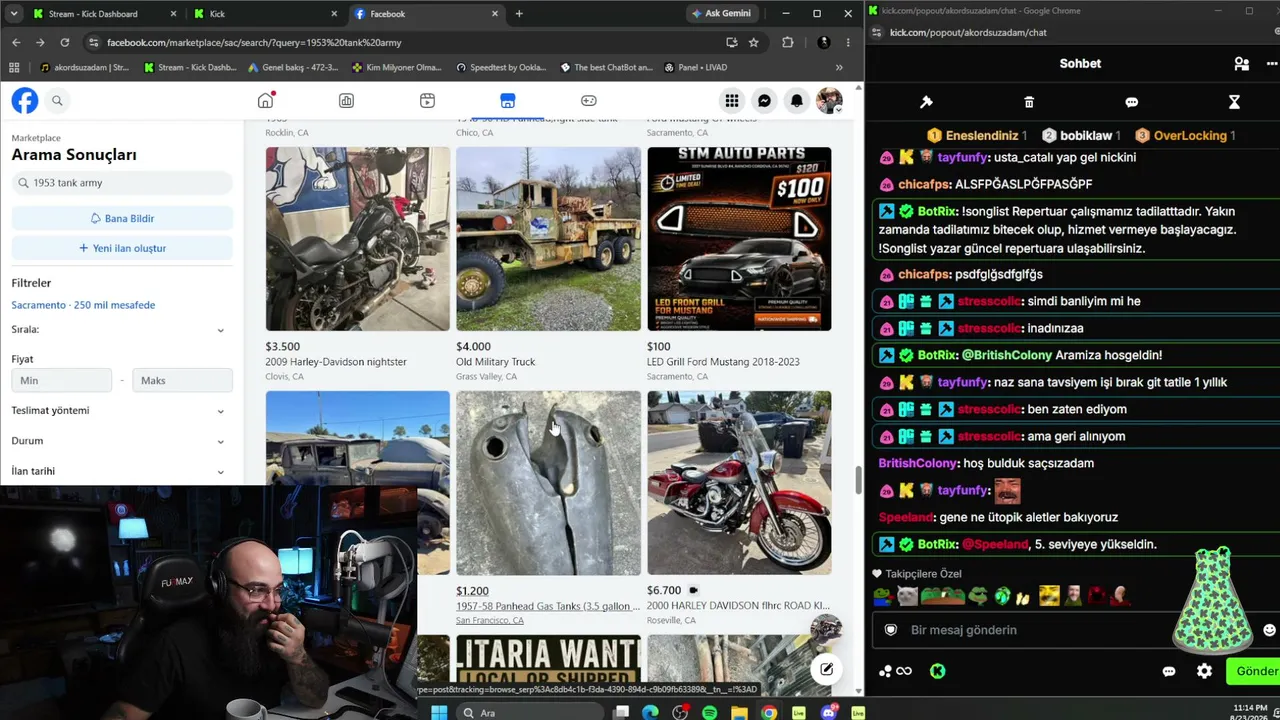
Task: Click the Facebook compose message floating button
Action: 826,669
